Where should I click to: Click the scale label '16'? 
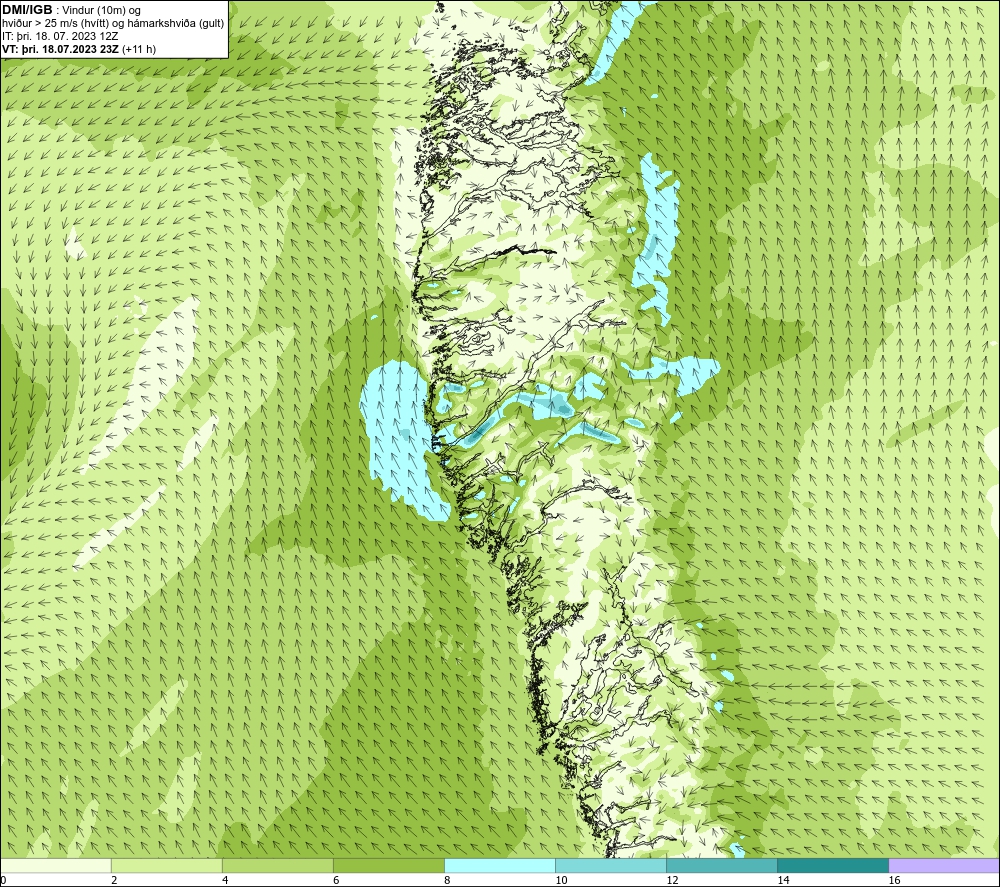894,881
